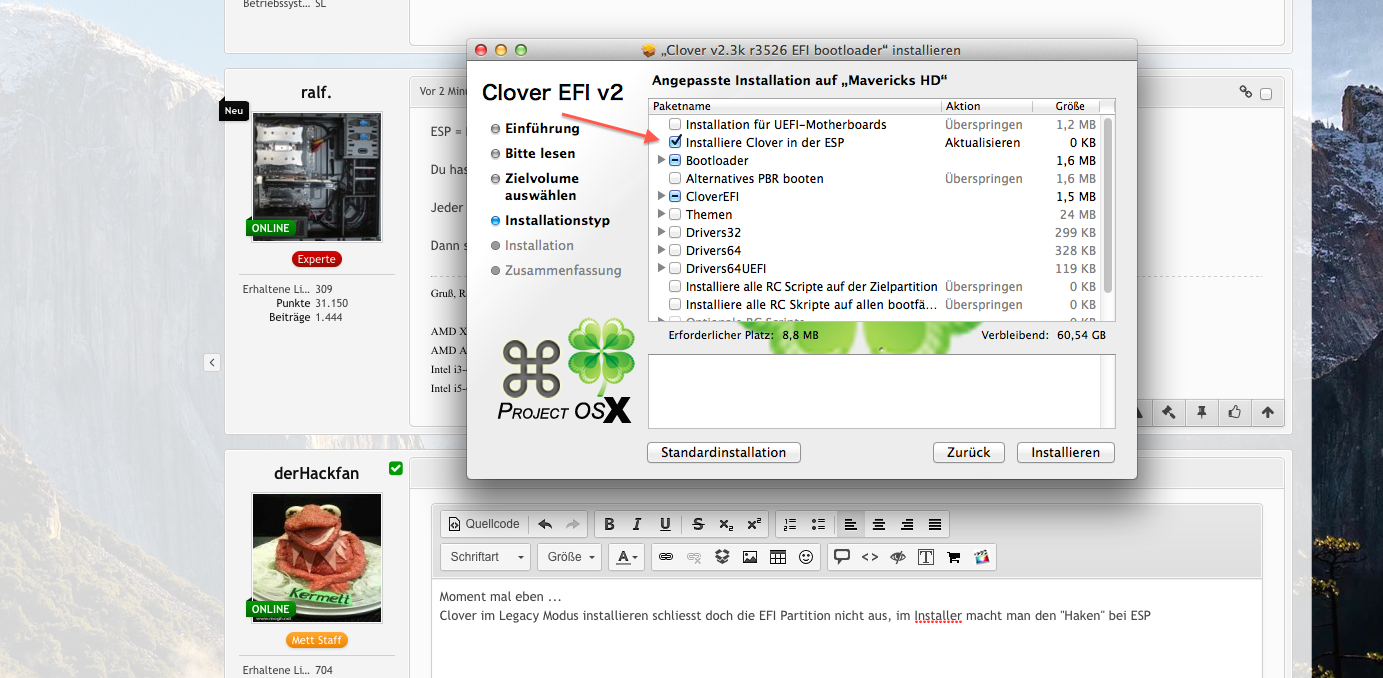The width and height of the screenshot is (1383, 678).
Task: Like ralf.'s post with thumbs-up
Action: 1235,411
